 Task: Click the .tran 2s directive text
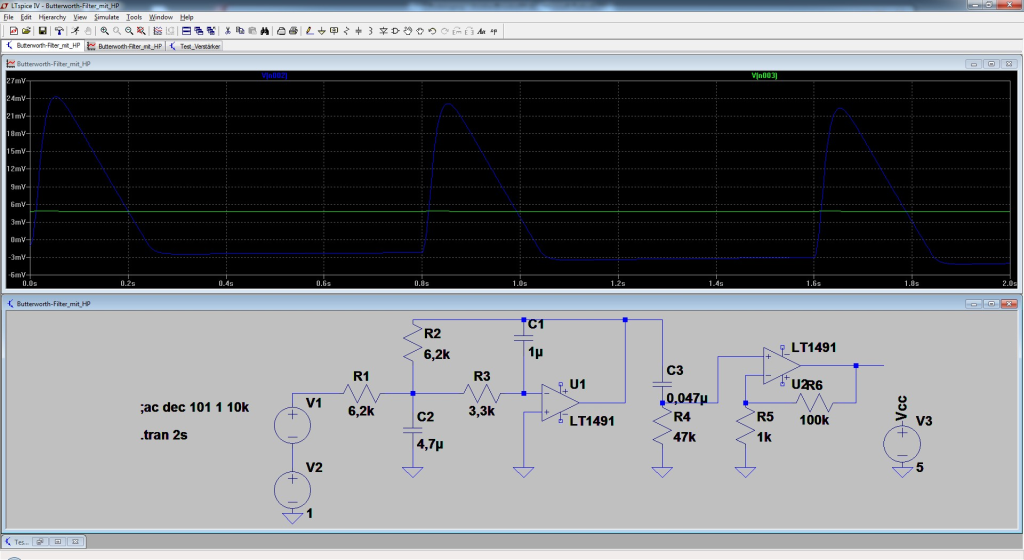click(x=164, y=435)
